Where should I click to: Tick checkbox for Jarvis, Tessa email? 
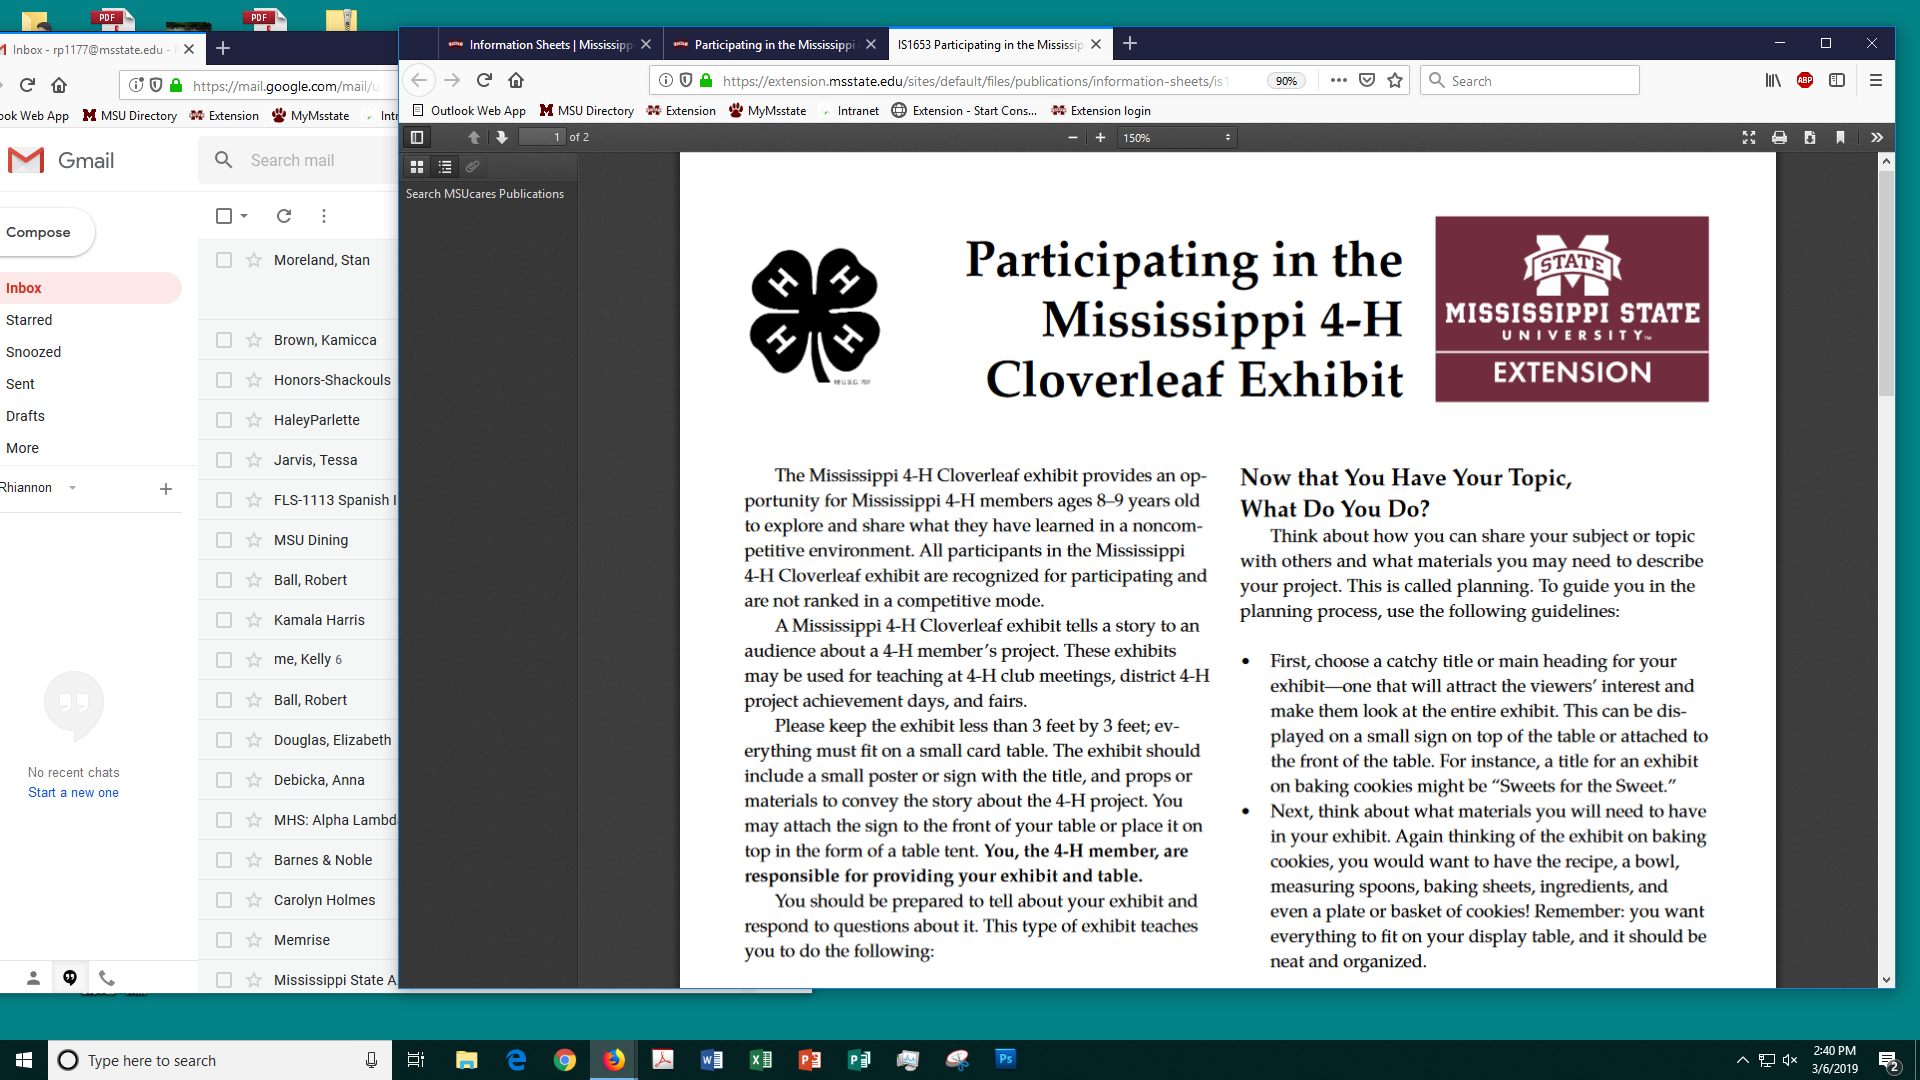point(224,460)
